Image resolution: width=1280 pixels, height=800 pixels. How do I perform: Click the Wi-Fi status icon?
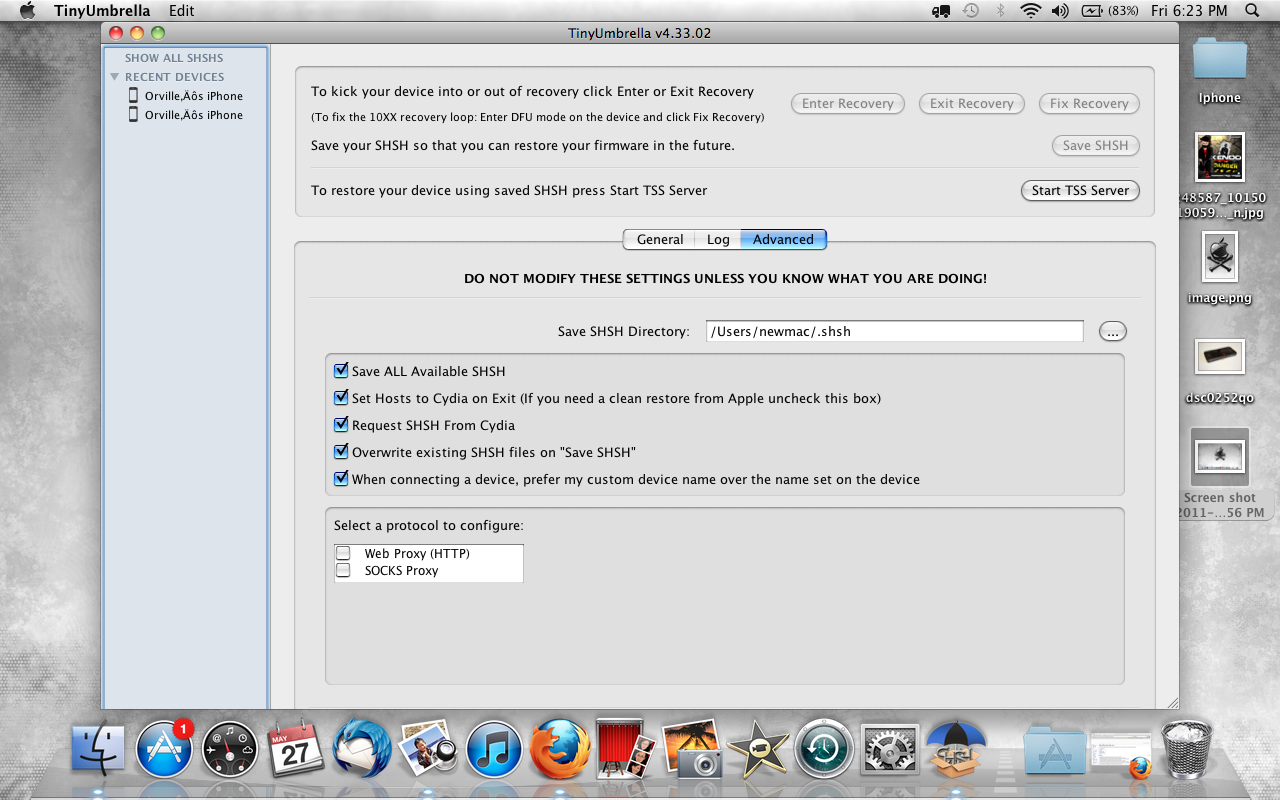[1030, 10]
